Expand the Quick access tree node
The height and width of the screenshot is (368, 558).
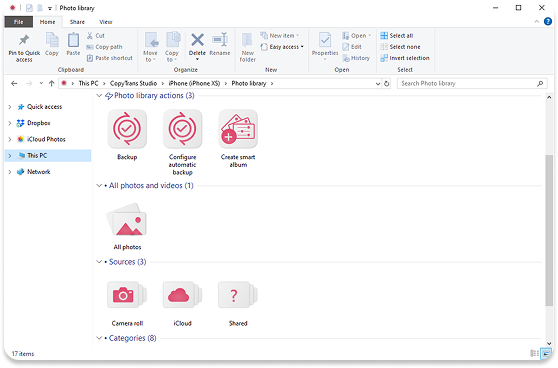(x=10, y=107)
